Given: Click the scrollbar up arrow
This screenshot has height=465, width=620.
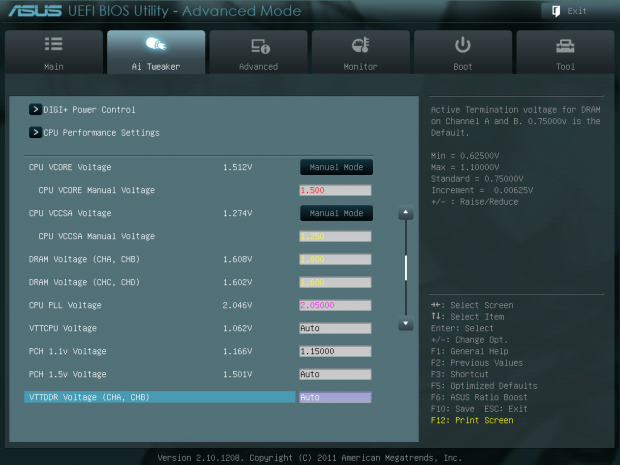Looking at the screenshot, I should coord(406,213).
